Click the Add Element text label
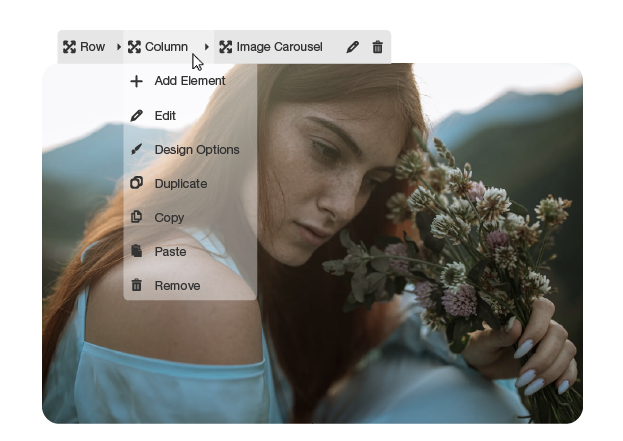623x441 pixels. [x=190, y=81]
